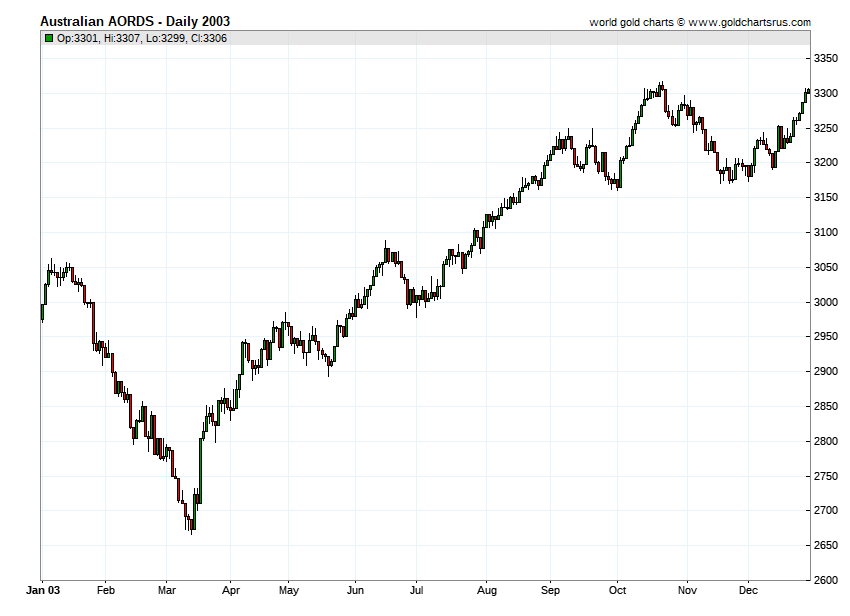The image size is (850, 616).
Task: Click the 'Aug' x-axis label
Action: click(486, 591)
